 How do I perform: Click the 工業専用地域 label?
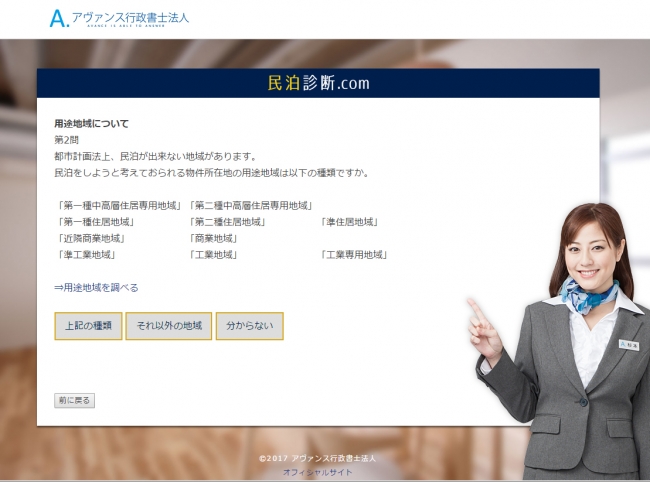[x=354, y=255]
